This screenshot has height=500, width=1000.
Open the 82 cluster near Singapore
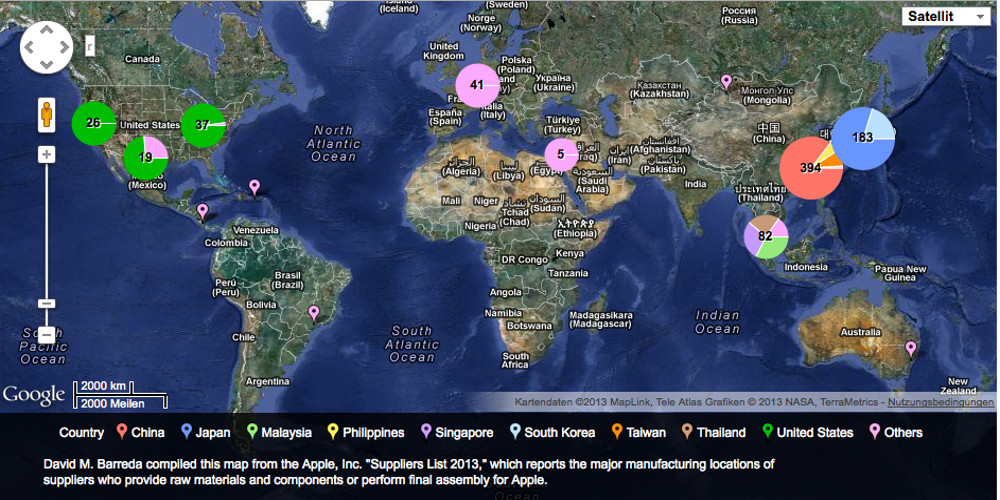[766, 236]
